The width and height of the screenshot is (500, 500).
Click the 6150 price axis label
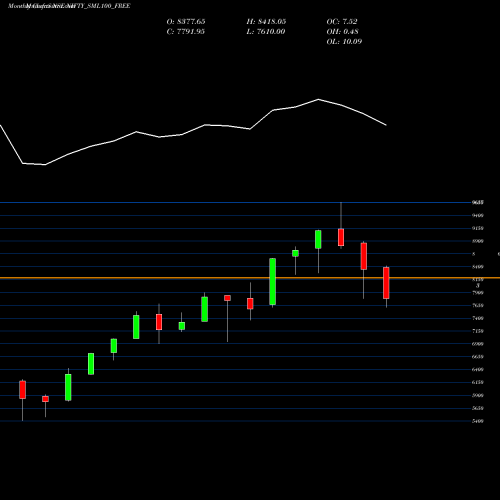click(478, 382)
